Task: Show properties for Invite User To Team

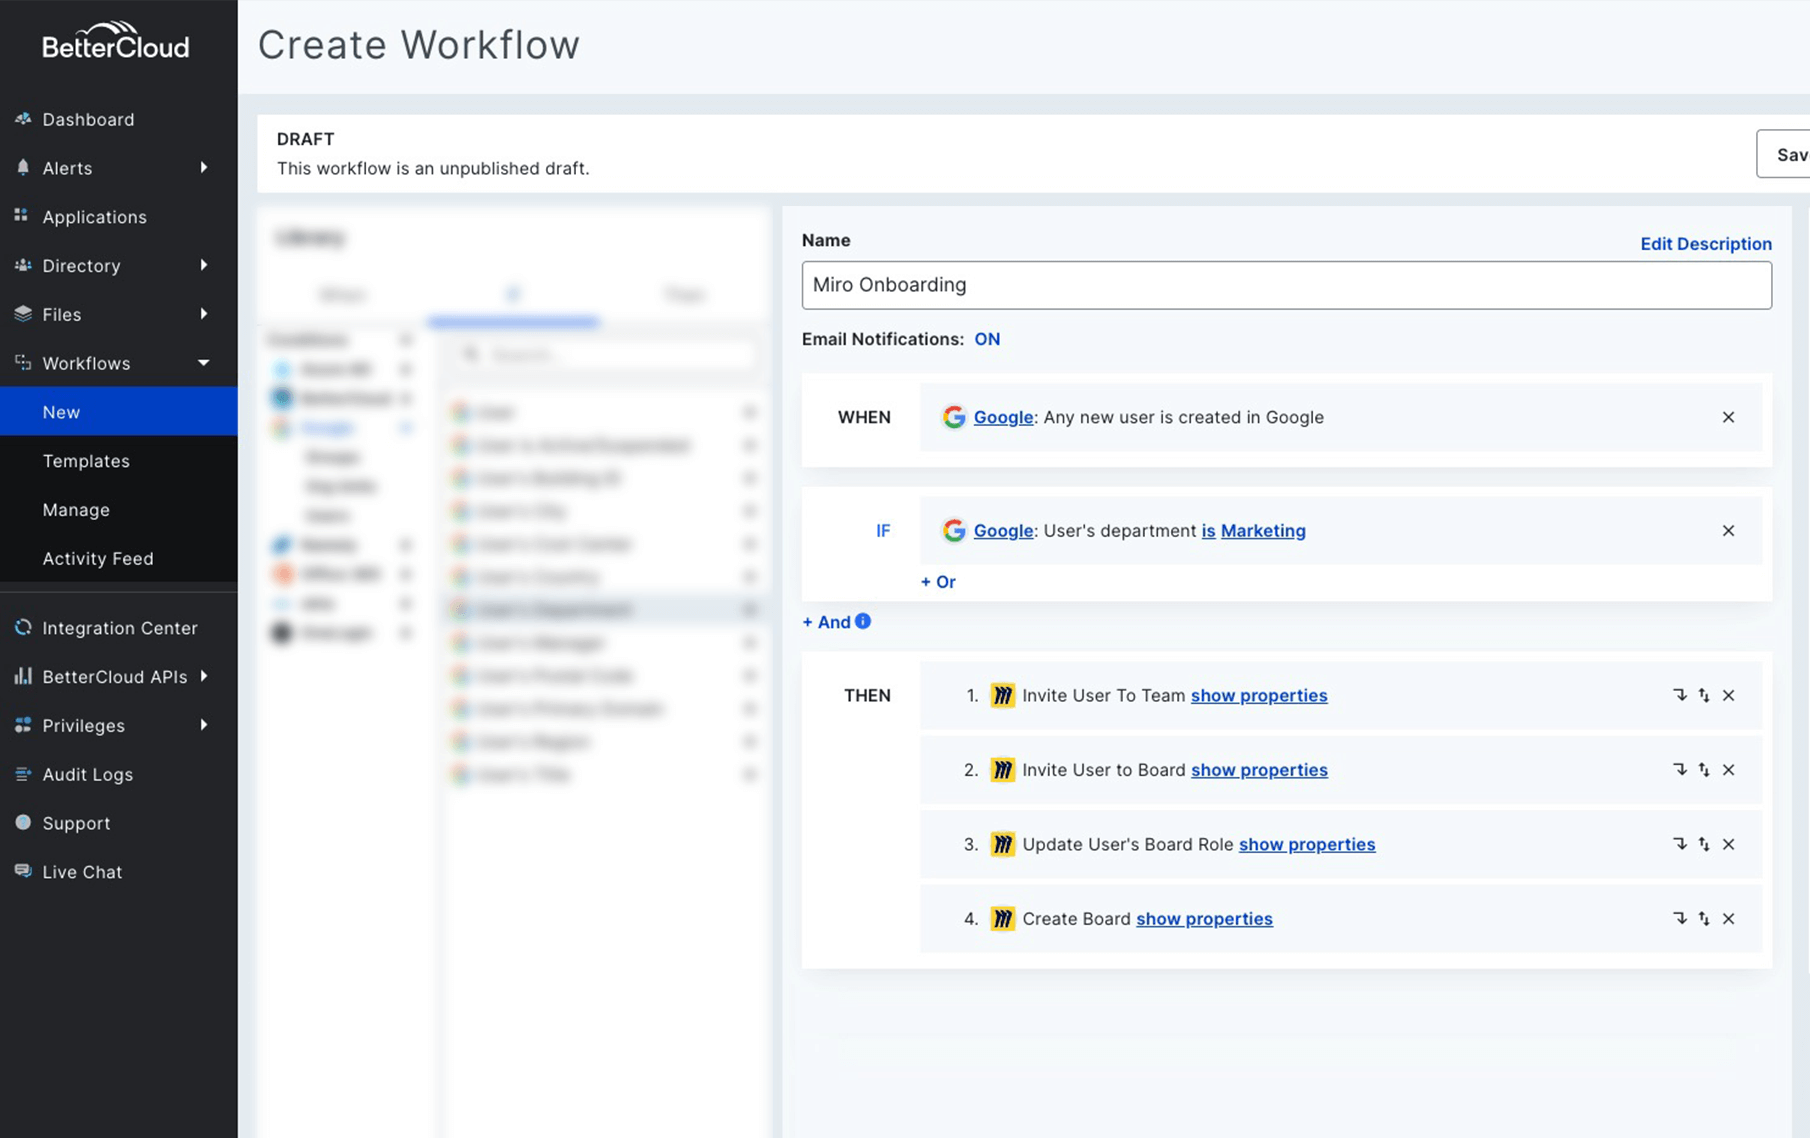Action: pyautogui.click(x=1259, y=695)
